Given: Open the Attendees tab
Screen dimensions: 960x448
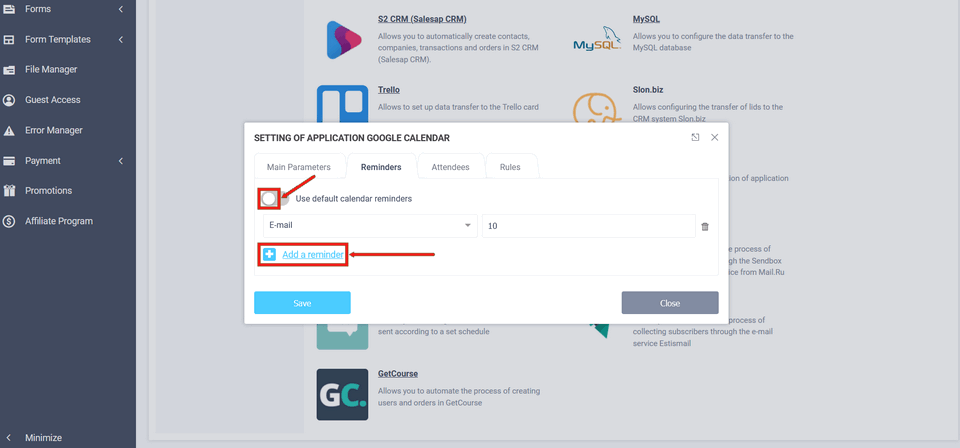Looking at the screenshot, I should [x=450, y=167].
